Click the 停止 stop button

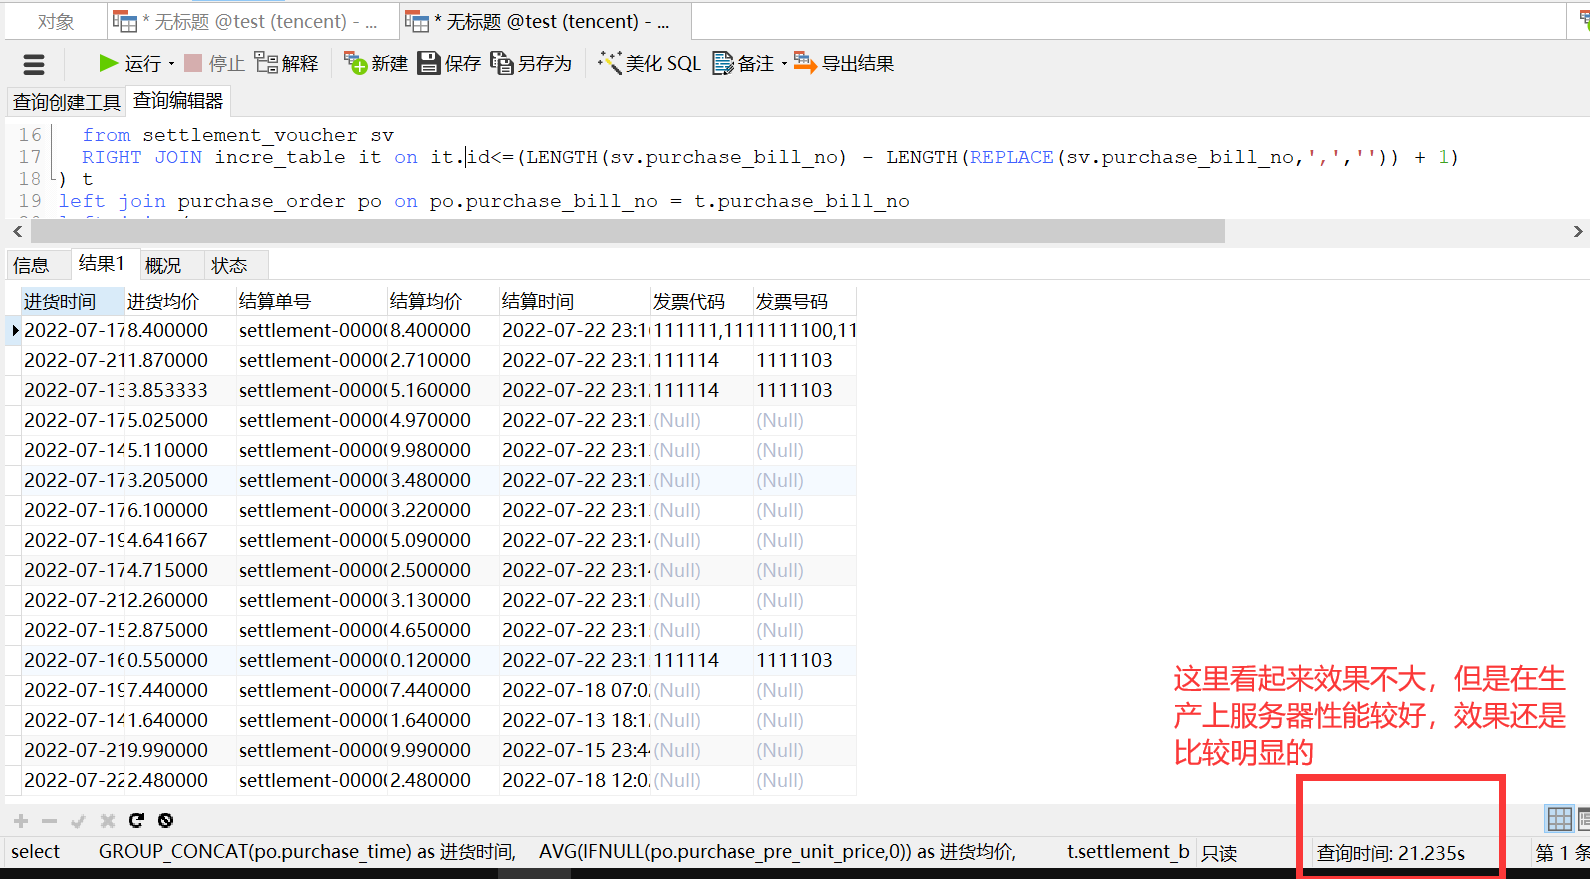click(x=214, y=64)
